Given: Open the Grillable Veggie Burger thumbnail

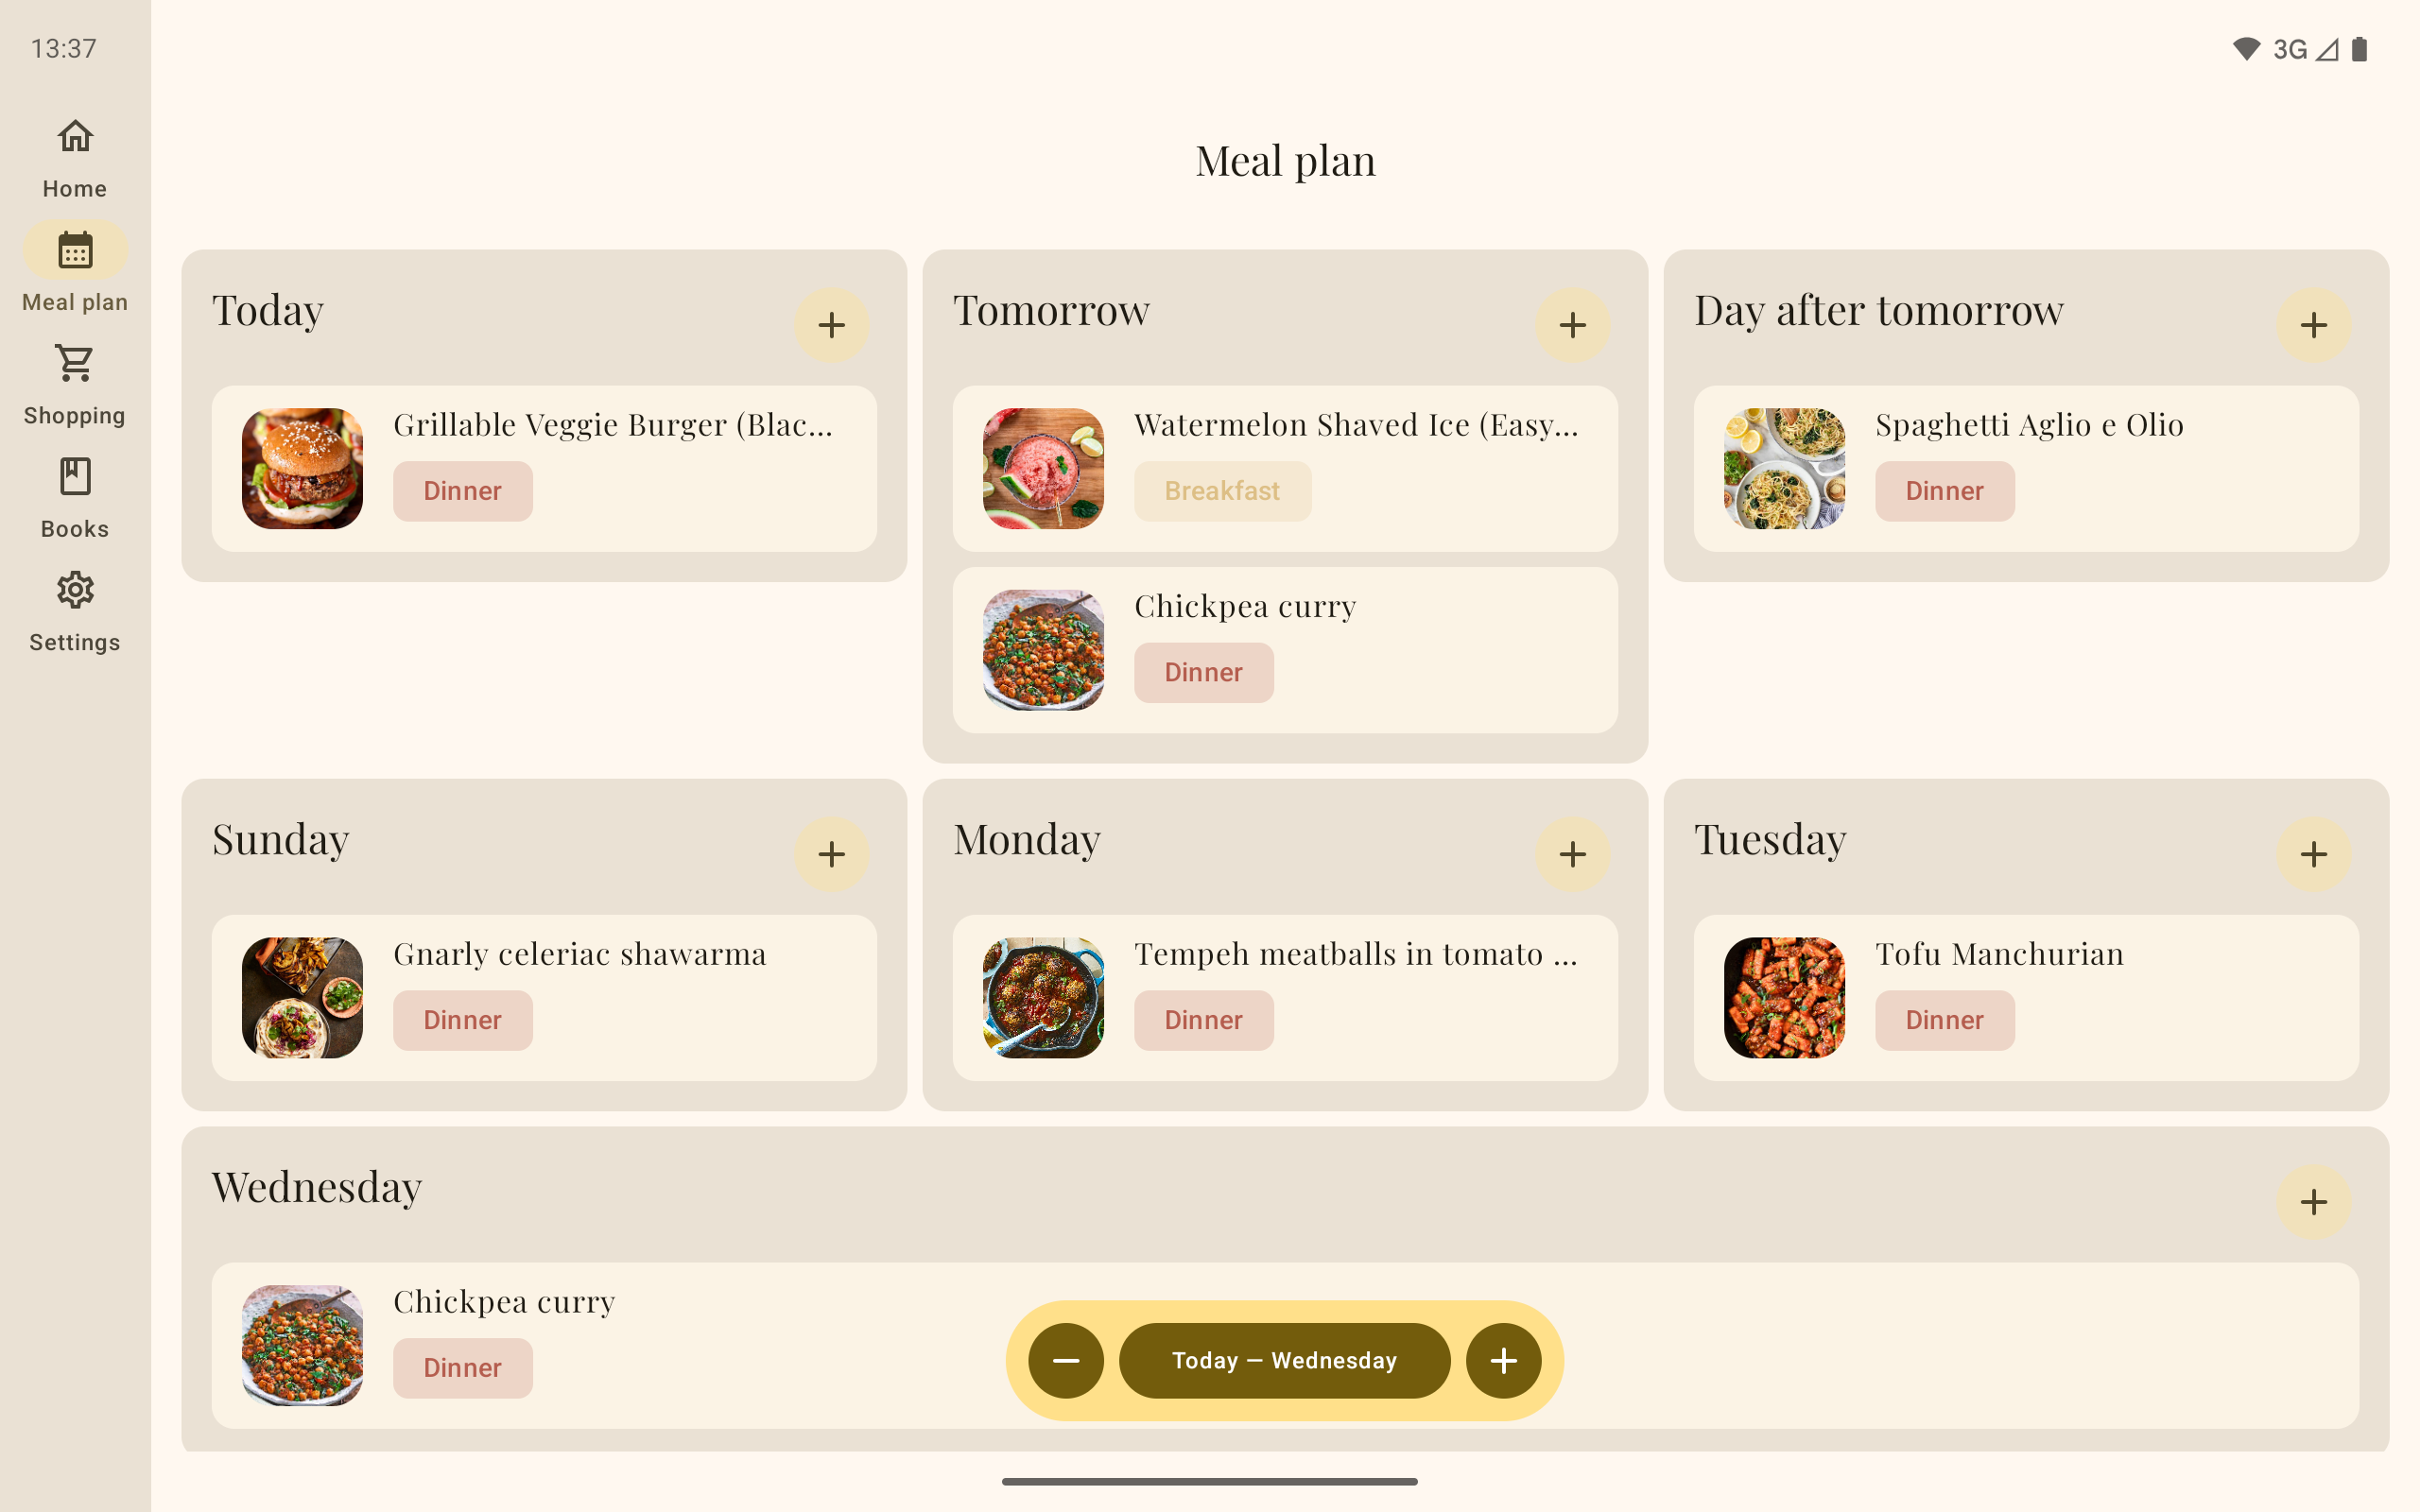Looking at the screenshot, I should pyautogui.click(x=302, y=468).
